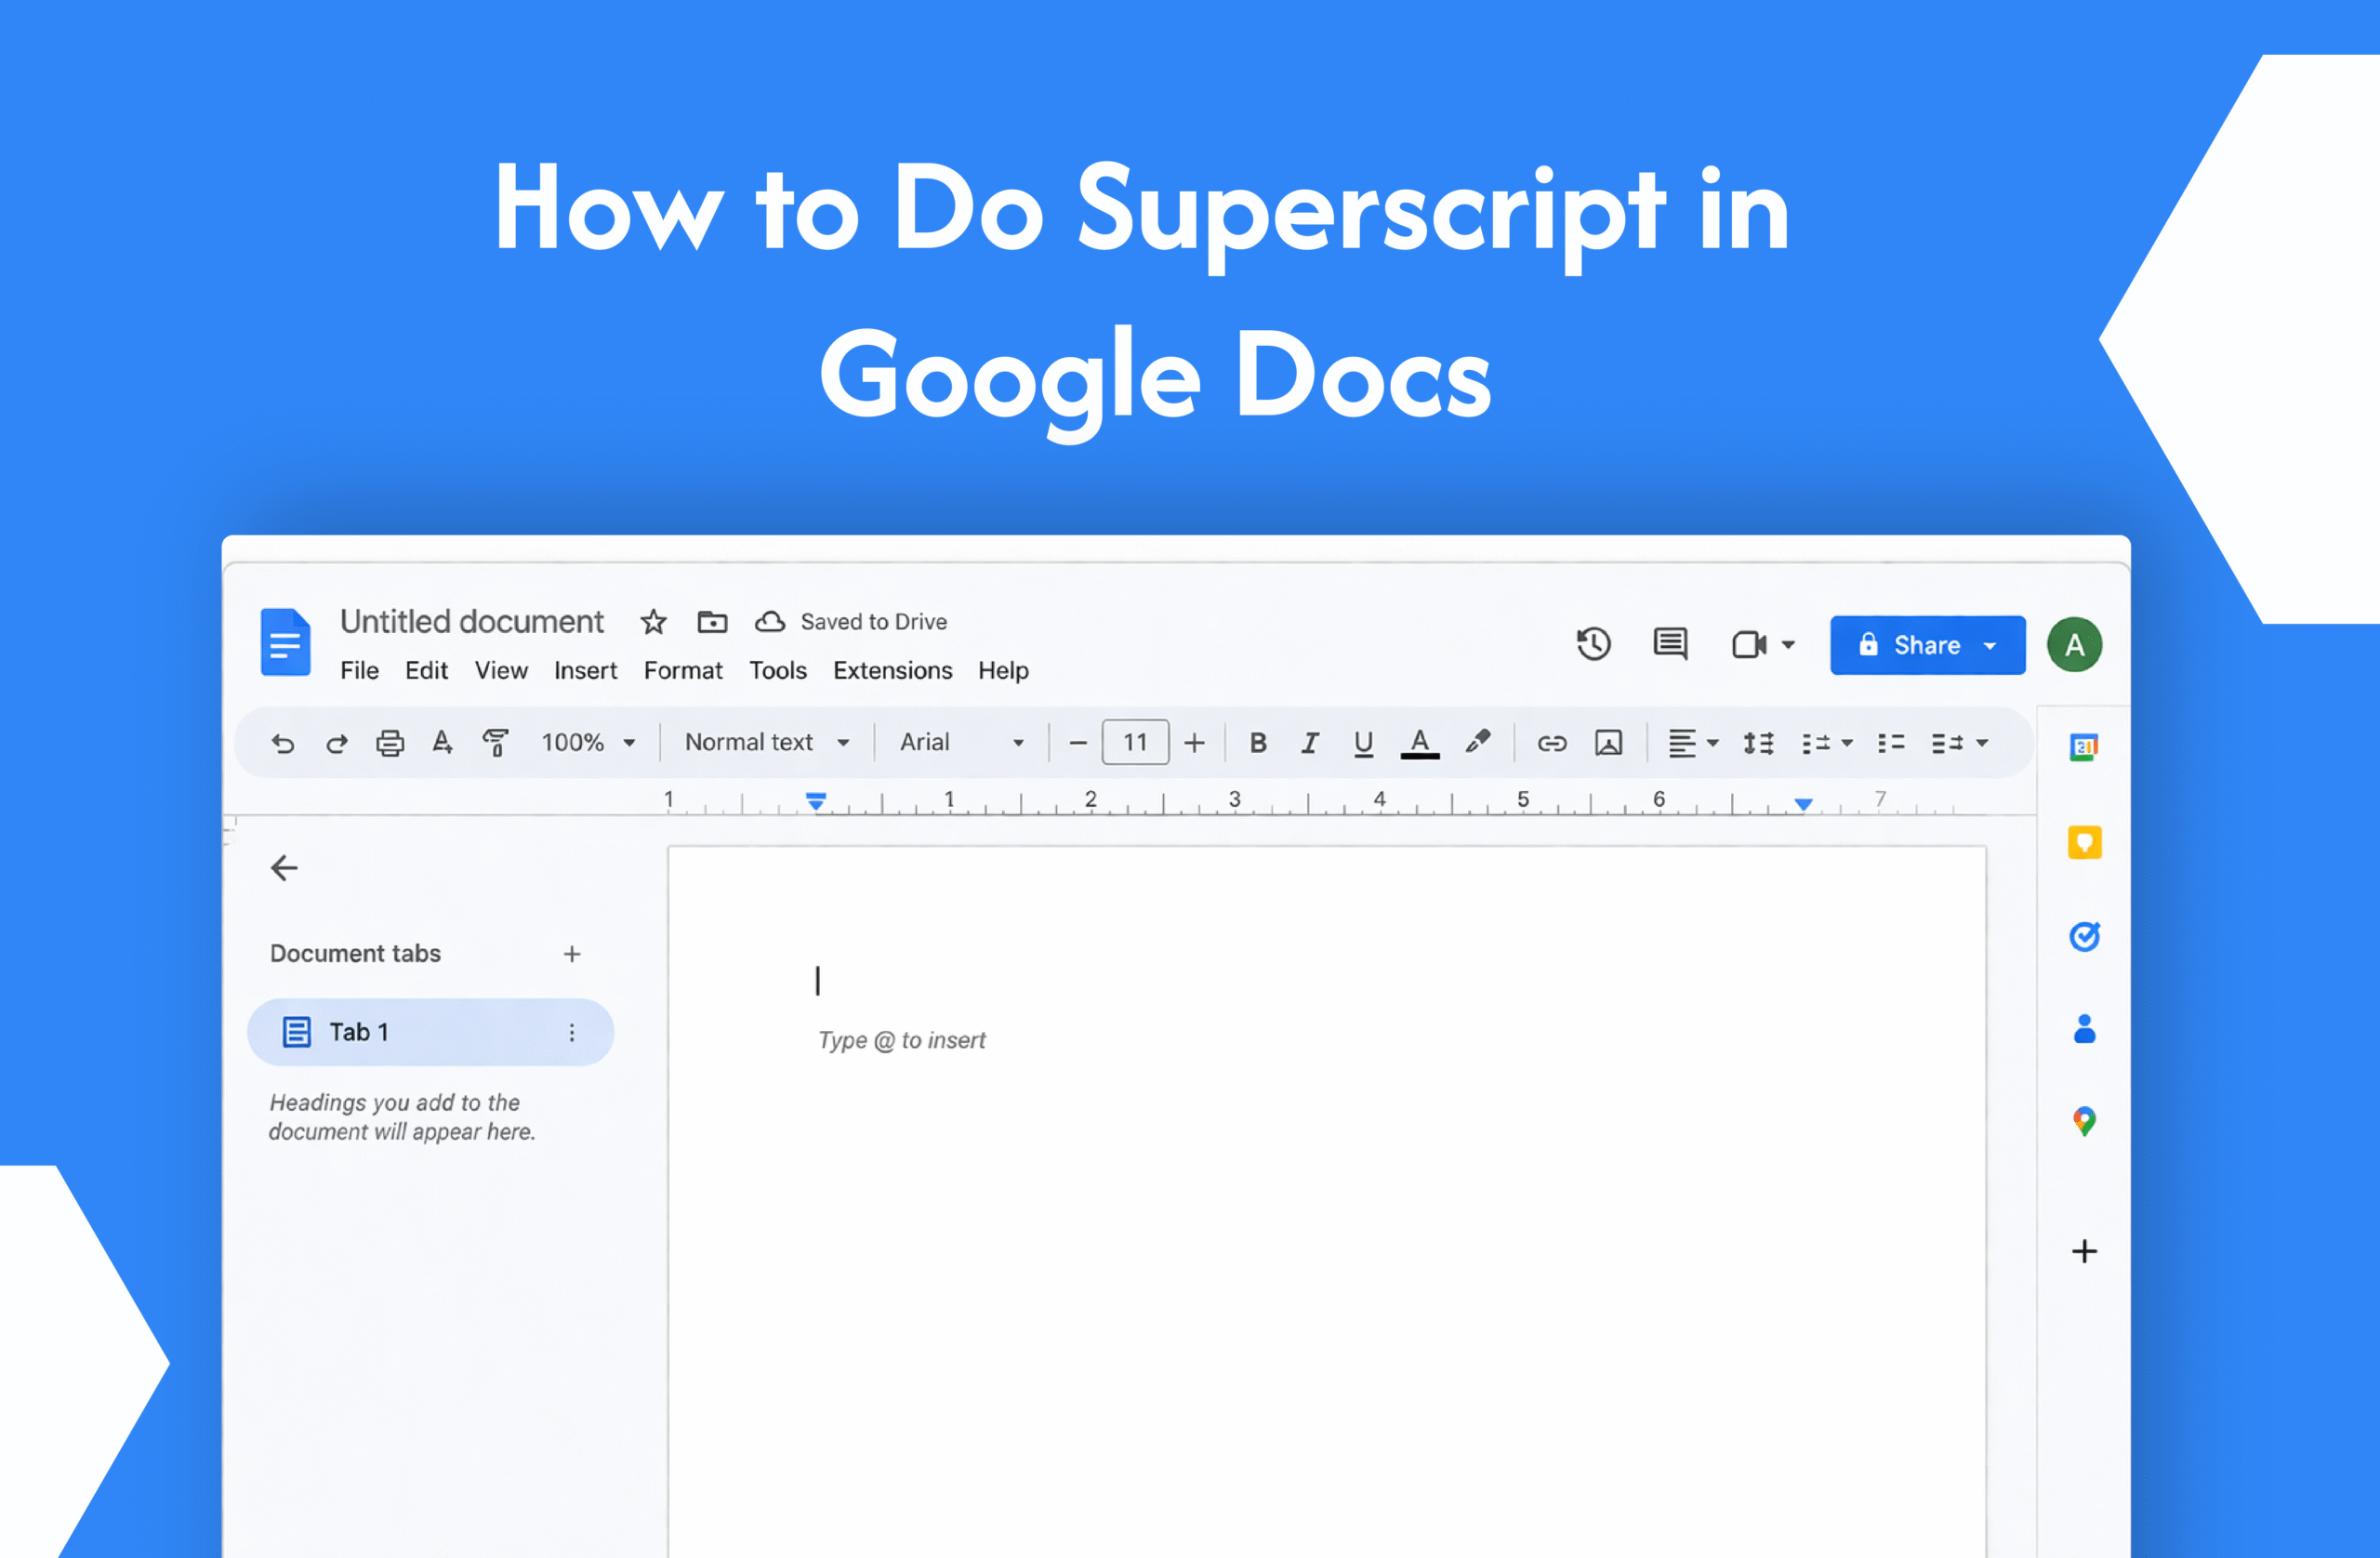Expand the checklist dropdown arrow

1847,743
